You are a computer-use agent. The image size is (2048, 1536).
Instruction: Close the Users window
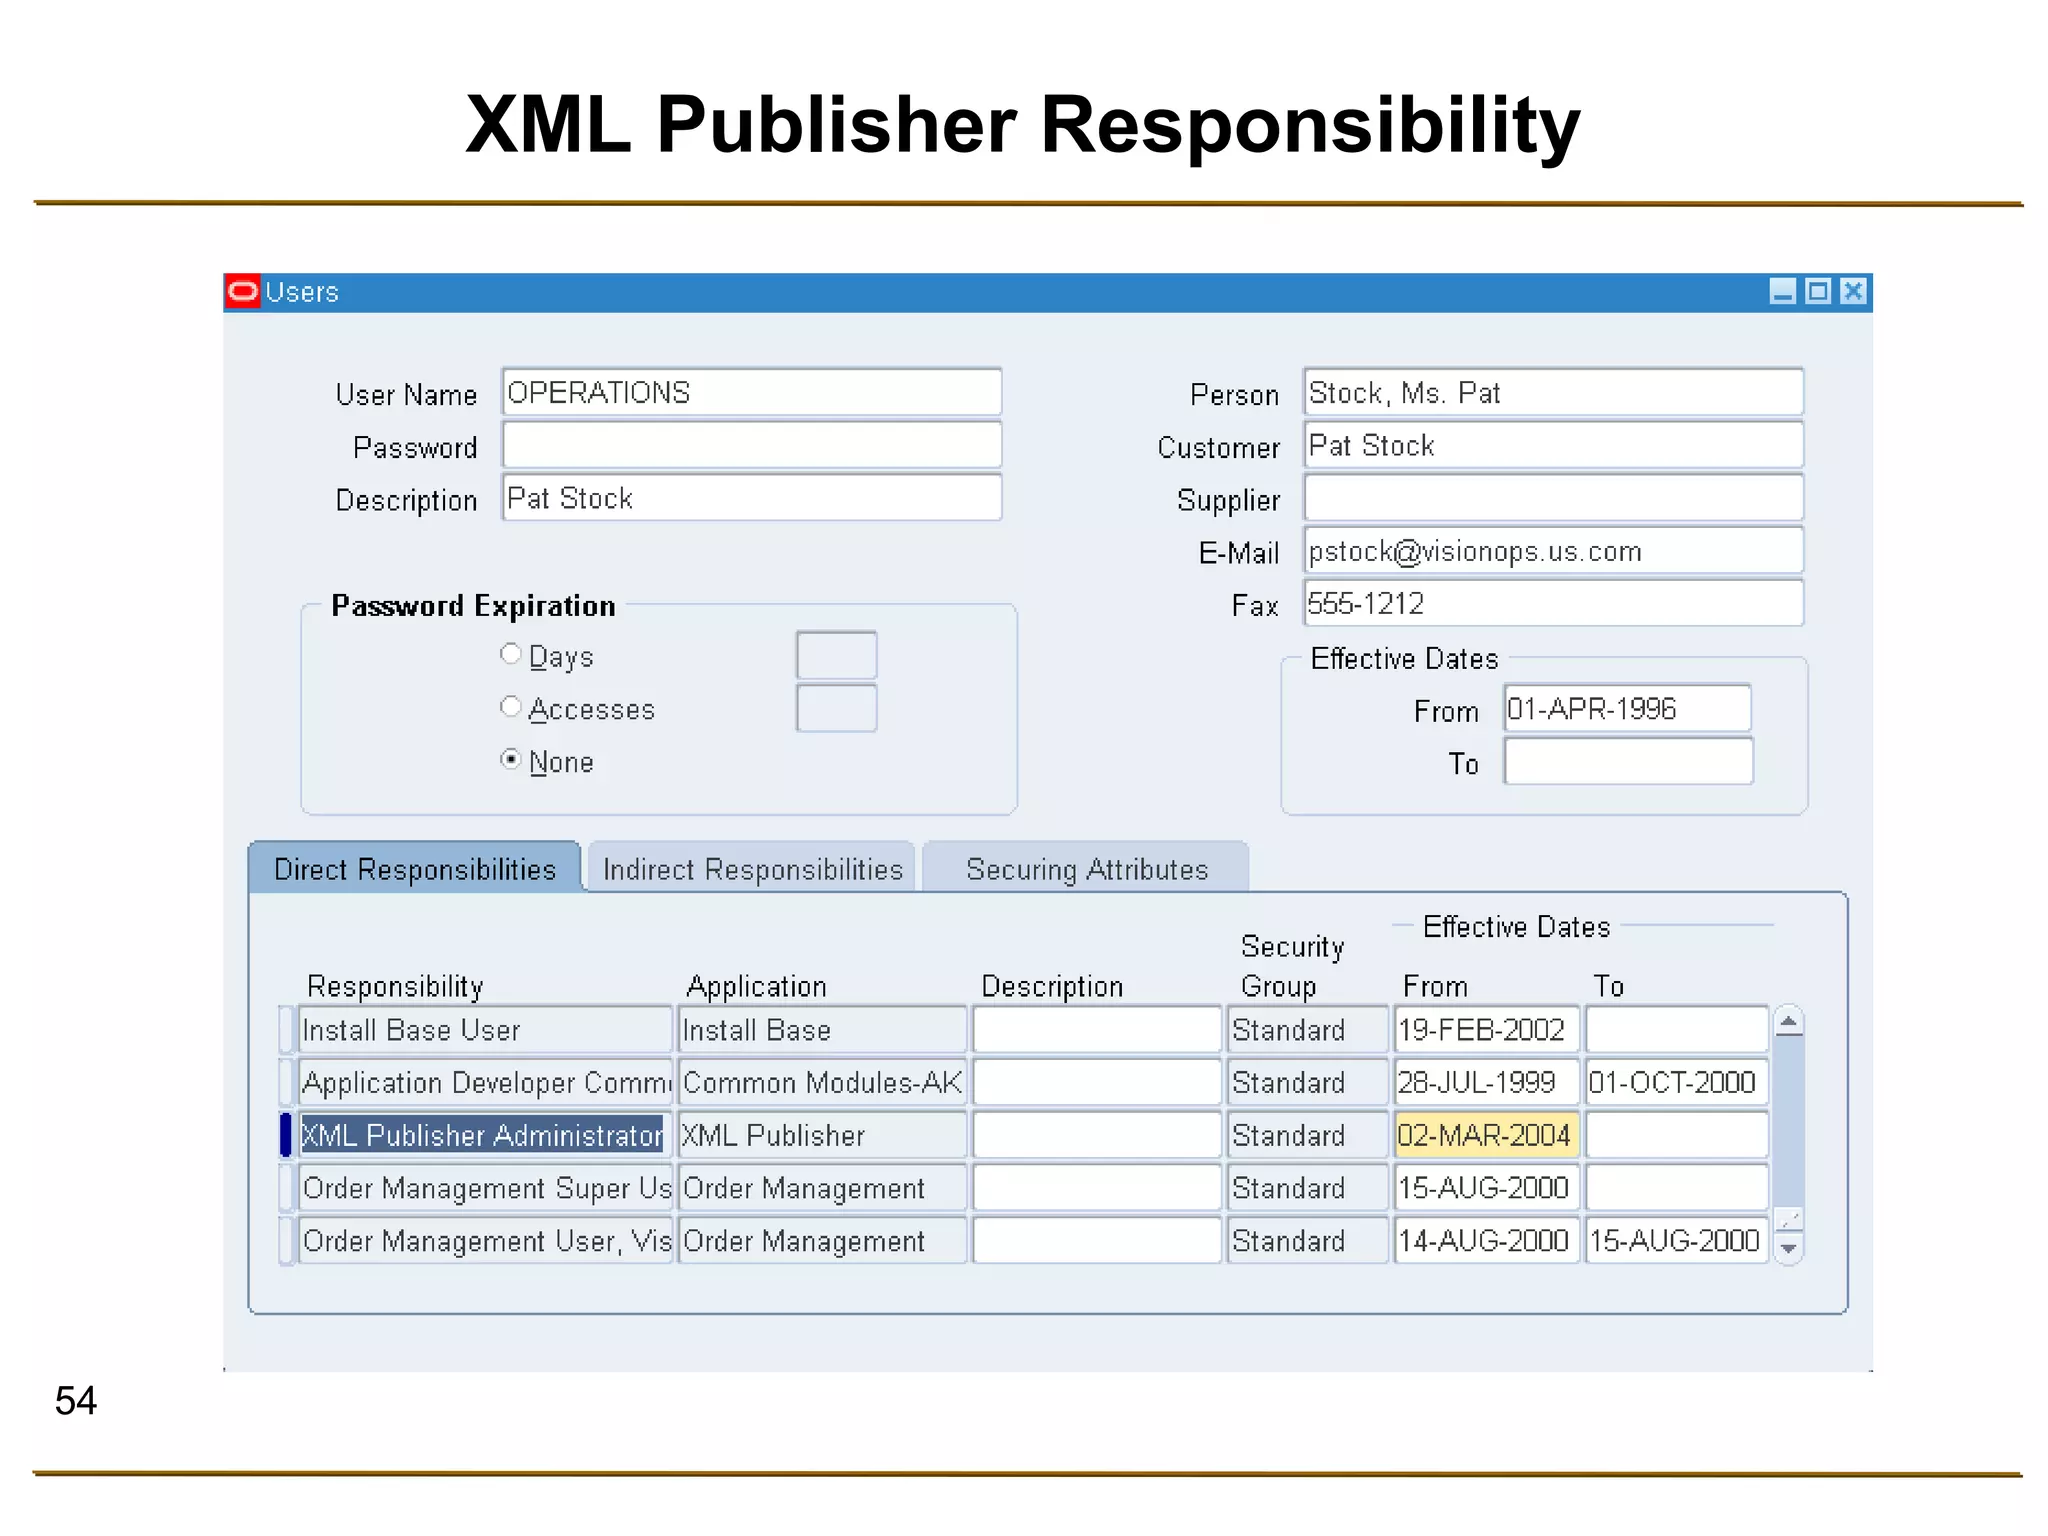point(1853,291)
